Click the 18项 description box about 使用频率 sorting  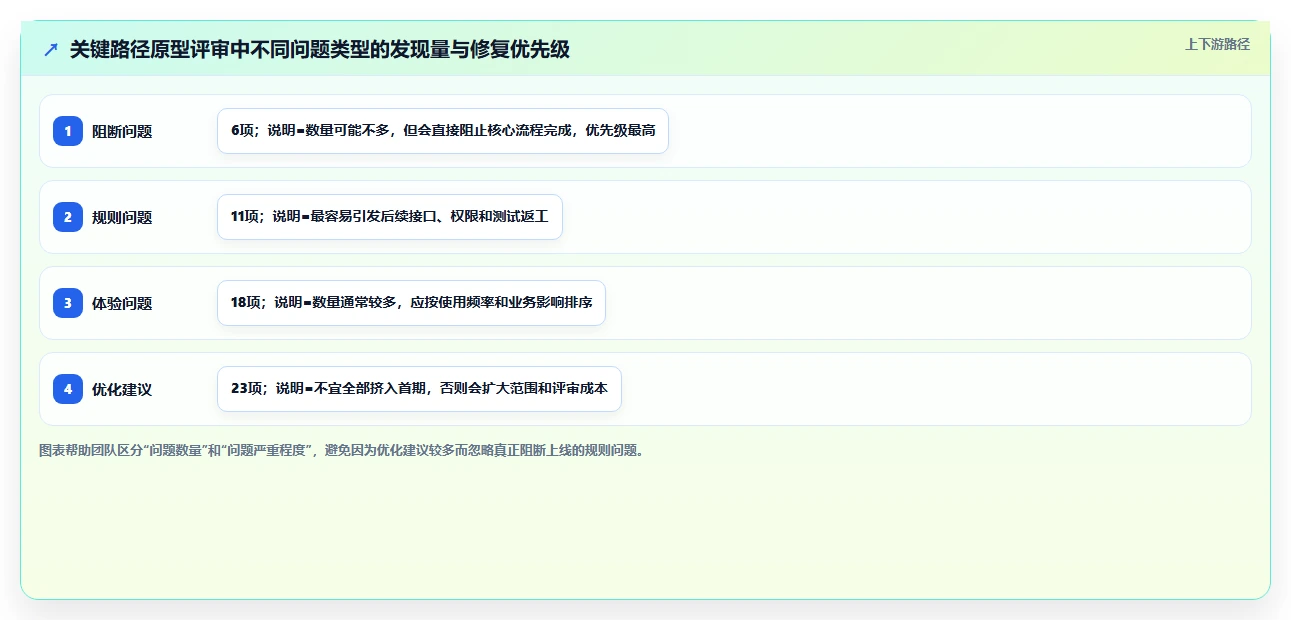pos(411,303)
